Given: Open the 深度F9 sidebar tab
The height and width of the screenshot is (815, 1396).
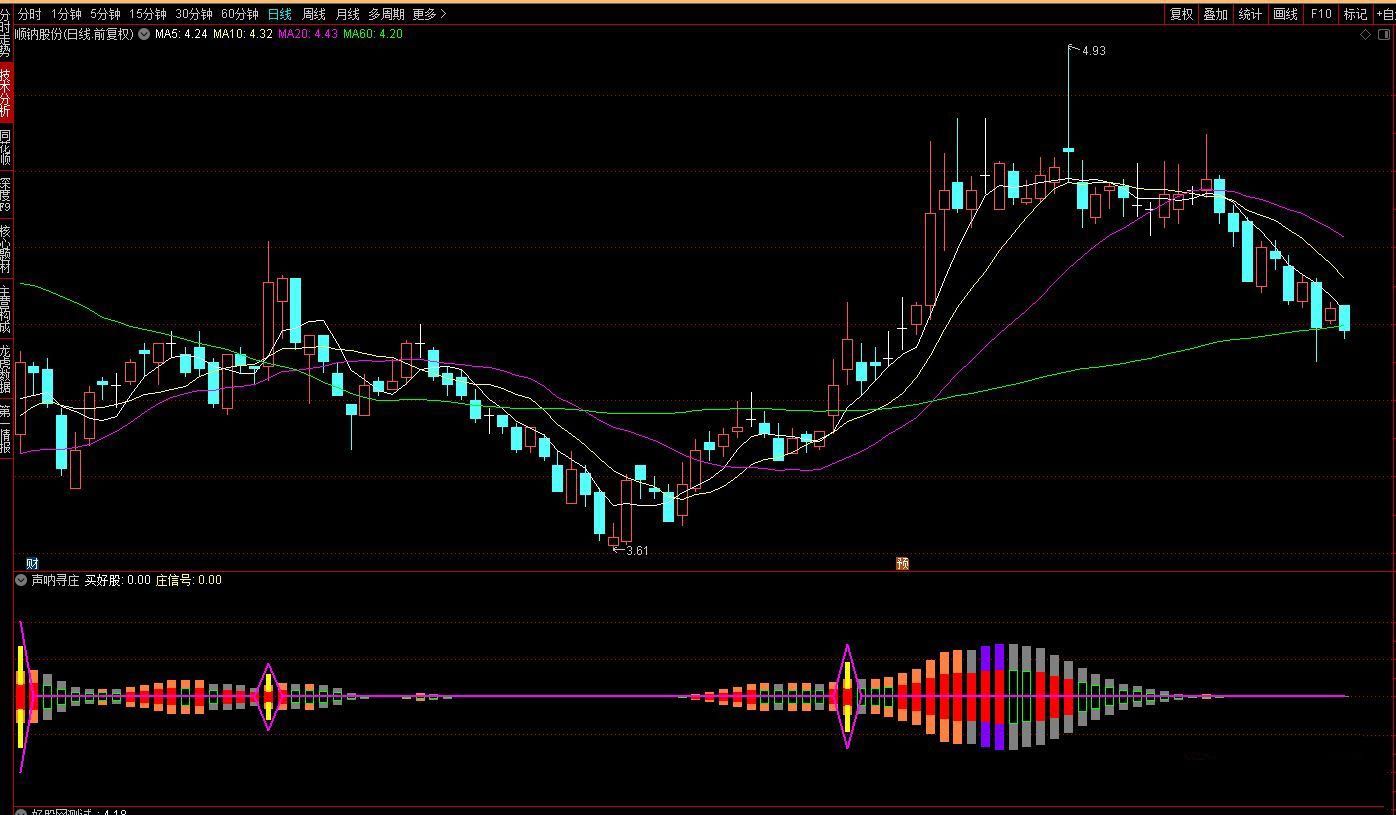Looking at the screenshot, I should coord(6,195).
